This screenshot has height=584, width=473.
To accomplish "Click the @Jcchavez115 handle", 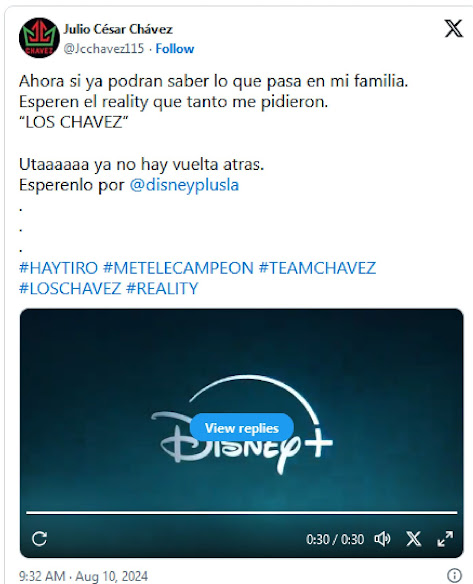I will [x=104, y=49].
